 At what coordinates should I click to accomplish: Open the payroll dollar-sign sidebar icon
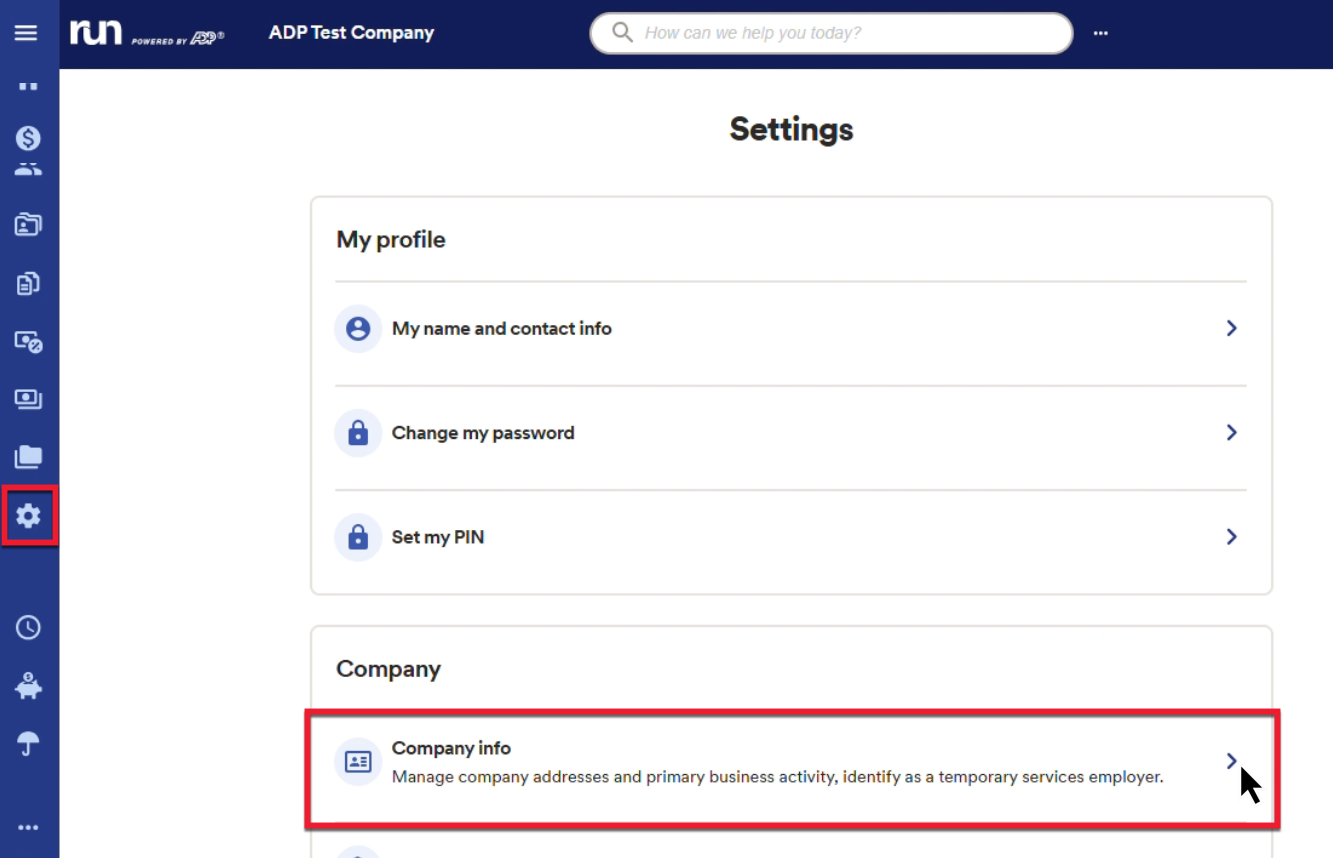[28, 138]
